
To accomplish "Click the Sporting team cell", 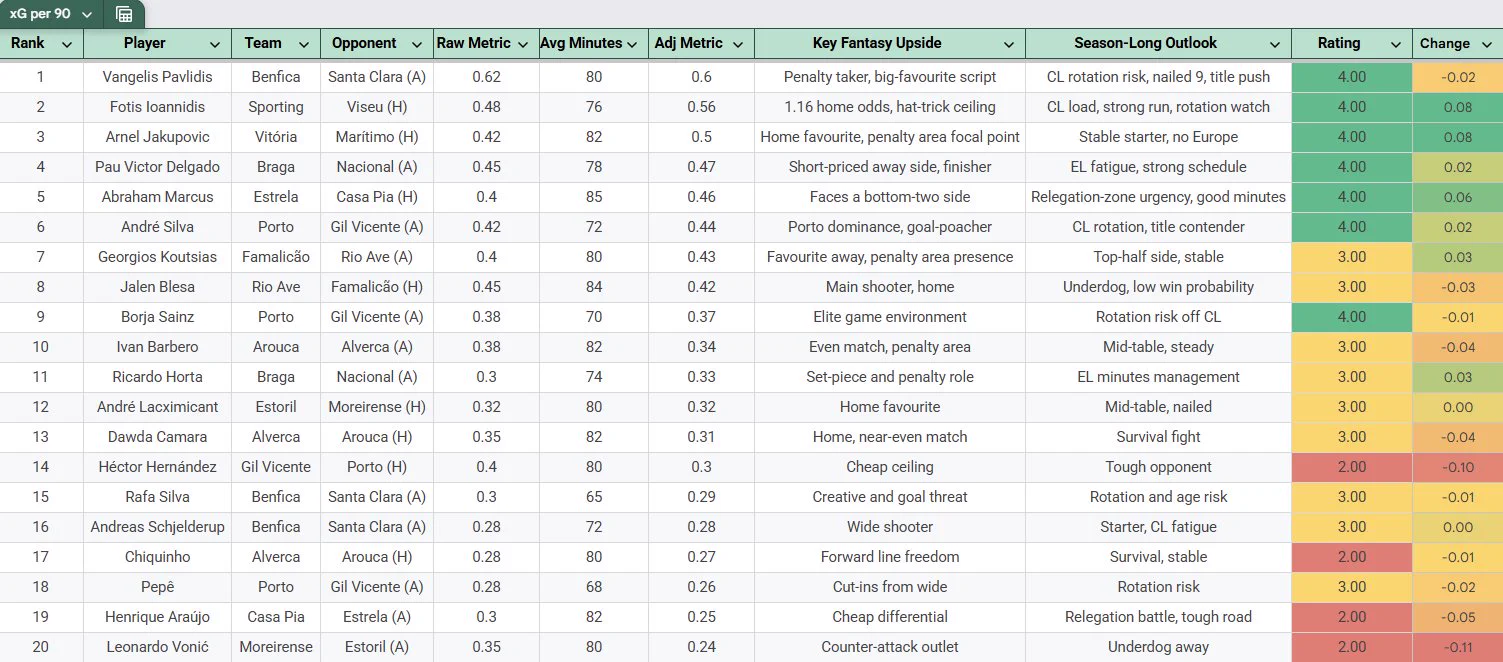I will click(x=276, y=107).
